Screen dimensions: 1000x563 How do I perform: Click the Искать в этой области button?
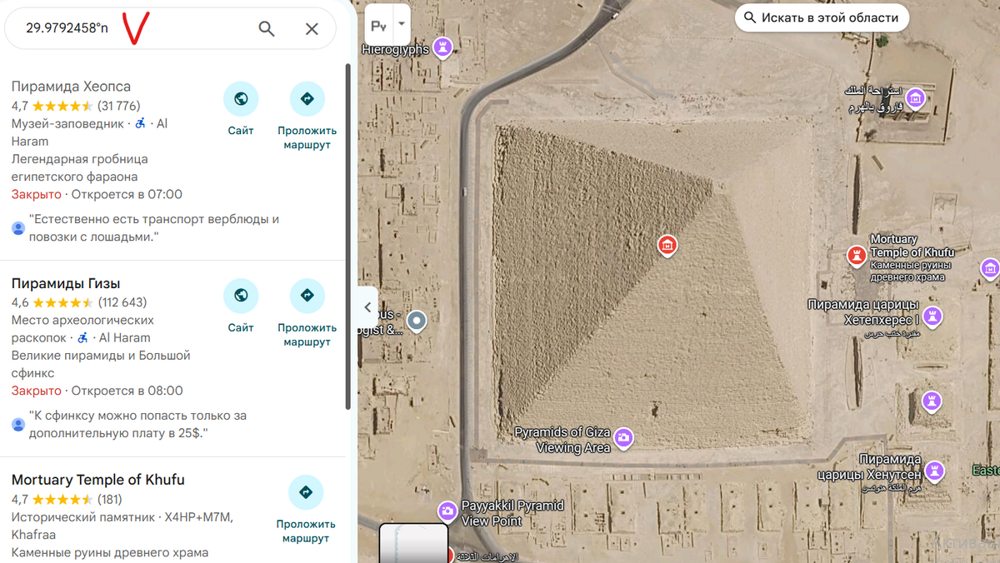pyautogui.click(x=822, y=18)
